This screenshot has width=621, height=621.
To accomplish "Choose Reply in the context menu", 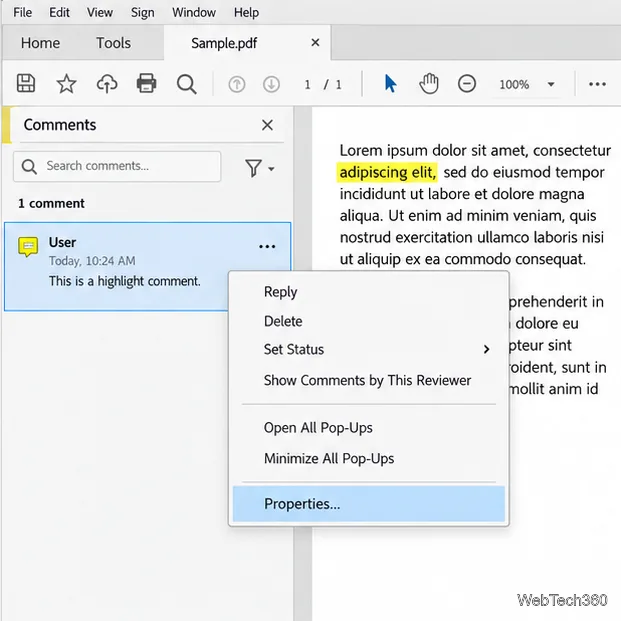I will pyautogui.click(x=368, y=292).
